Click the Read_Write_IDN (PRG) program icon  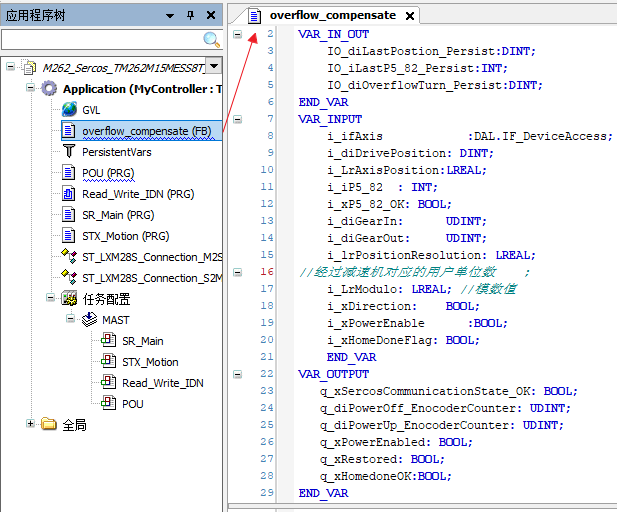pyautogui.click(x=69, y=194)
